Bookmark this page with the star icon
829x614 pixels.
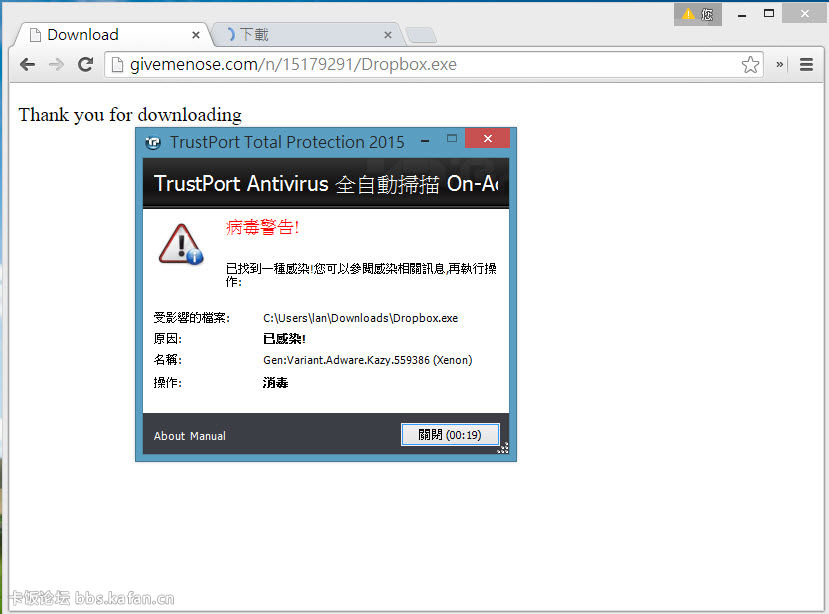(750, 65)
